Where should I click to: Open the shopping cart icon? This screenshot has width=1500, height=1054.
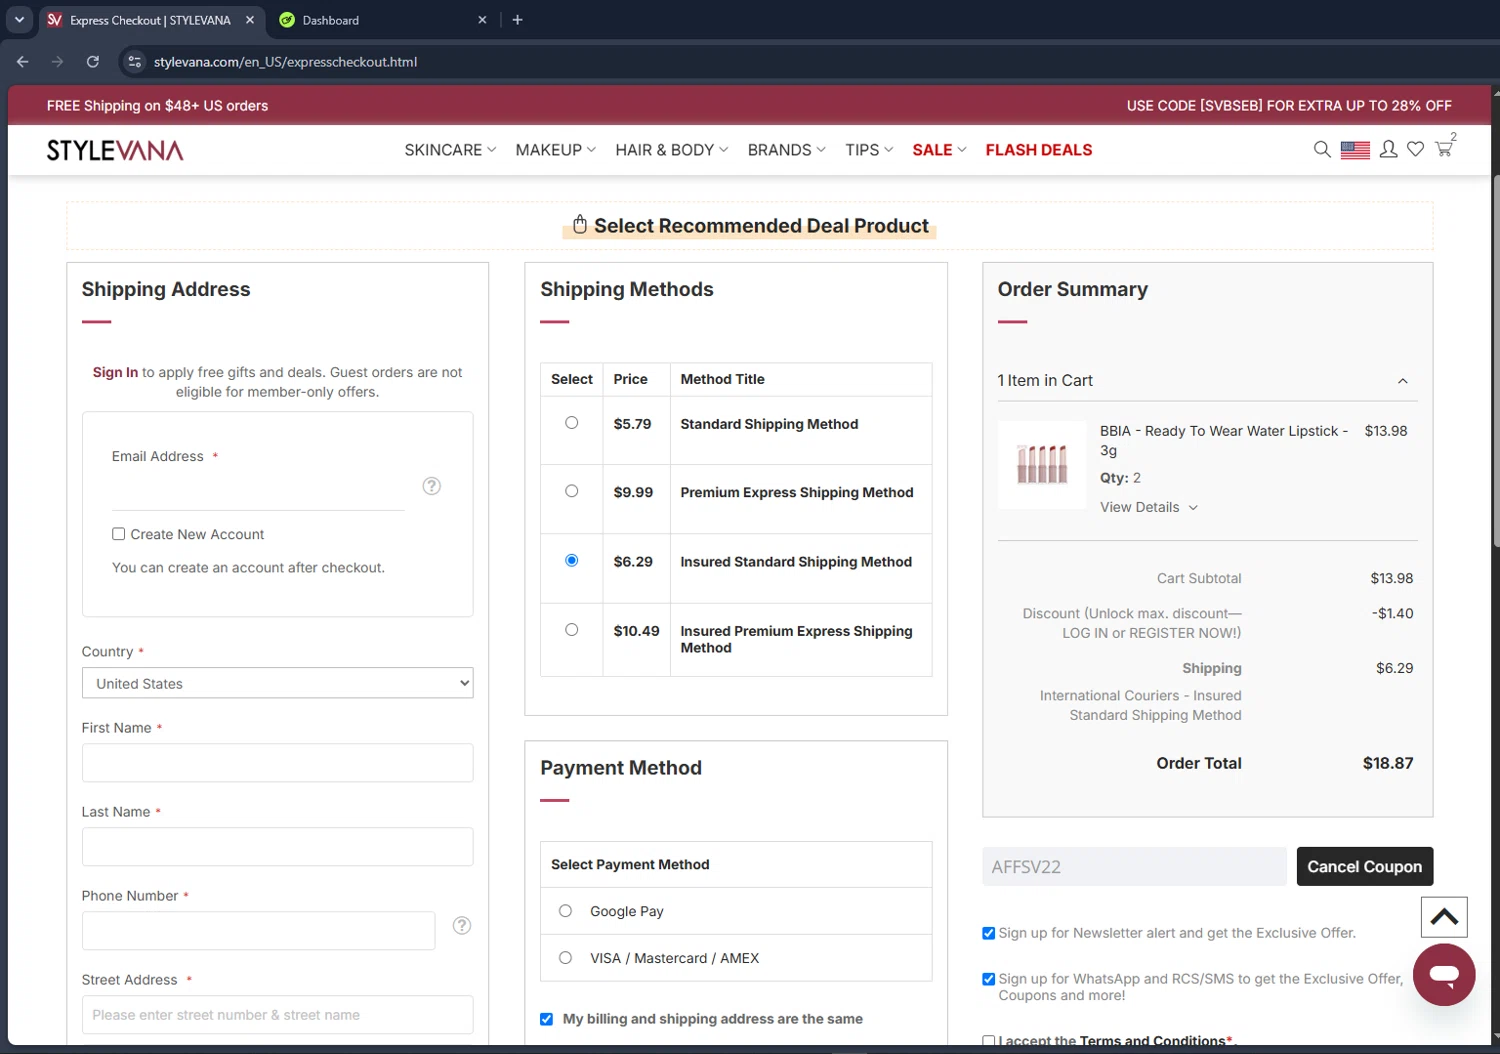[1444, 149]
